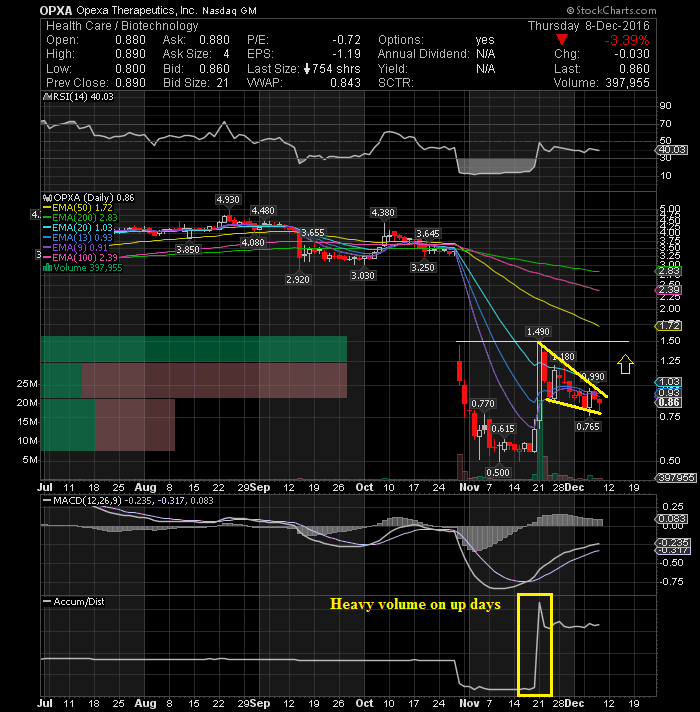
Task: Click the -3.39% percent change value
Action: pyautogui.click(x=626, y=40)
